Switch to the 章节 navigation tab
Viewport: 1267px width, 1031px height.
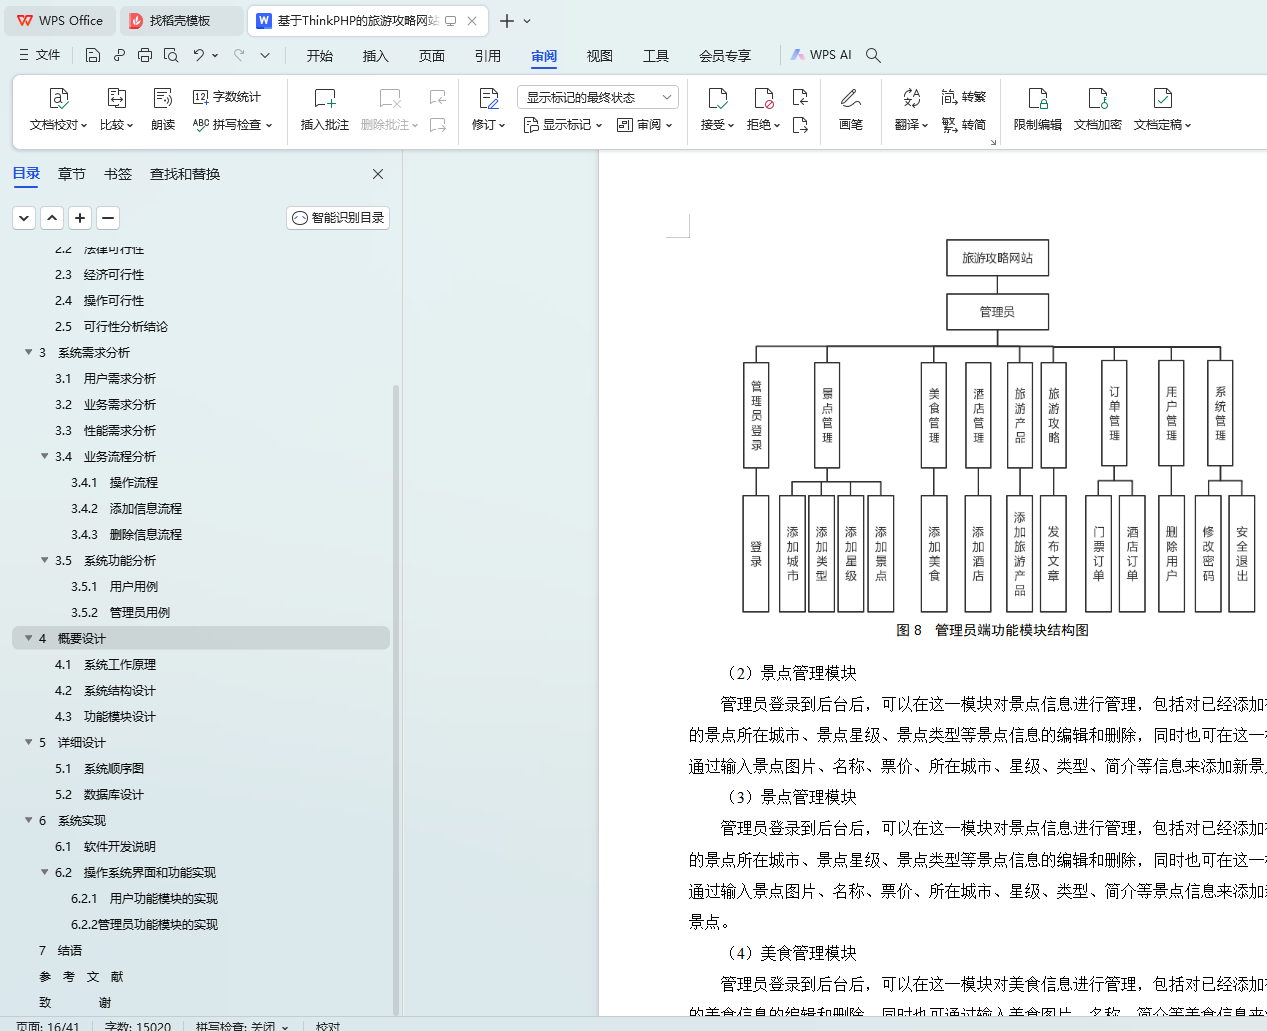(x=72, y=174)
